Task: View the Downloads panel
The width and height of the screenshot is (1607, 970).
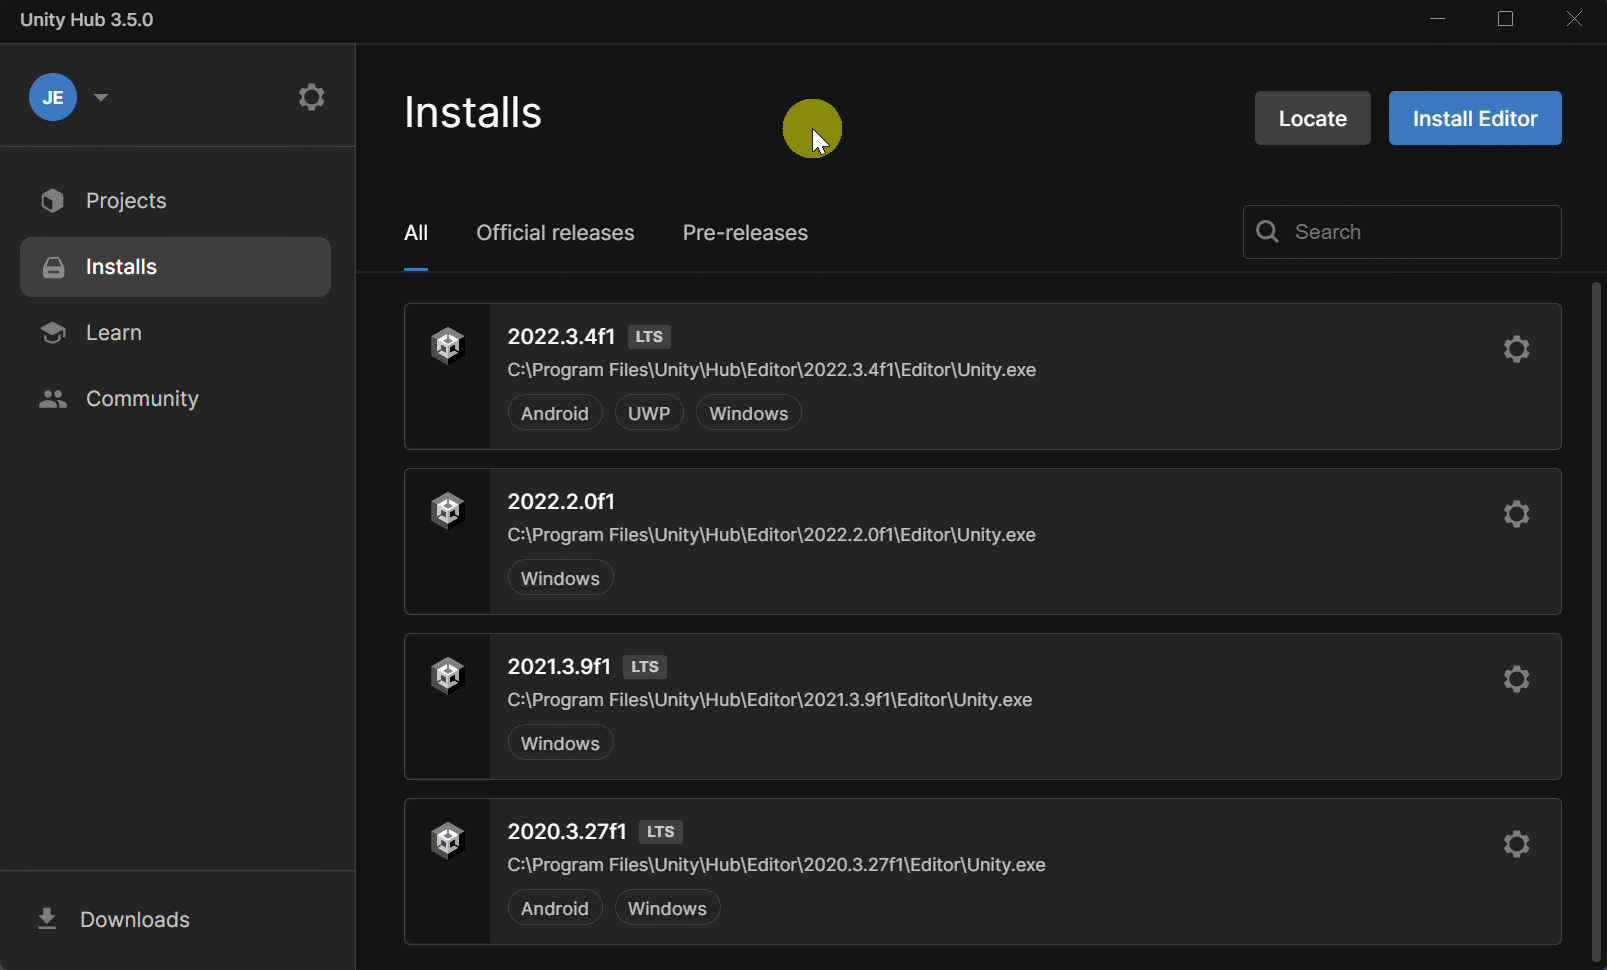Action: pos(134,919)
